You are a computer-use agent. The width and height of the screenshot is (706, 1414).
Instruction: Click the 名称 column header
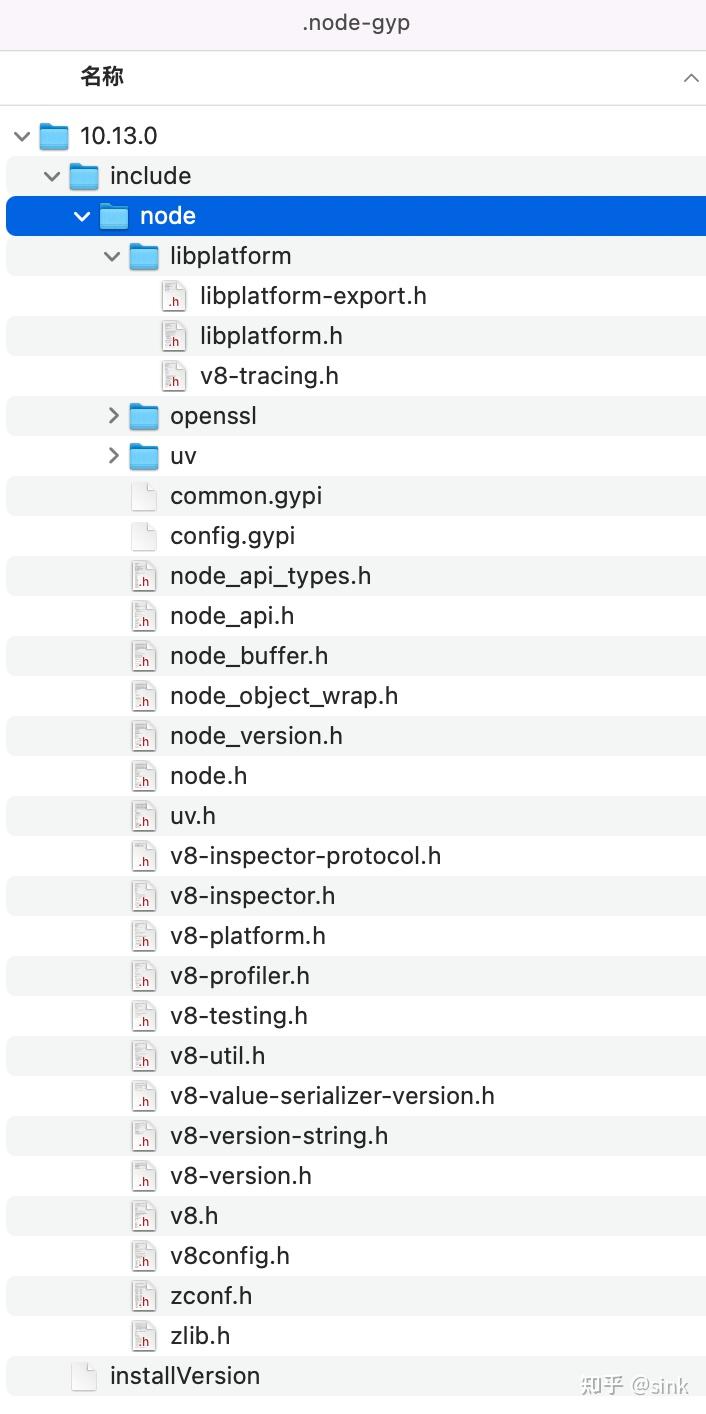pyautogui.click(x=101, y=77)
